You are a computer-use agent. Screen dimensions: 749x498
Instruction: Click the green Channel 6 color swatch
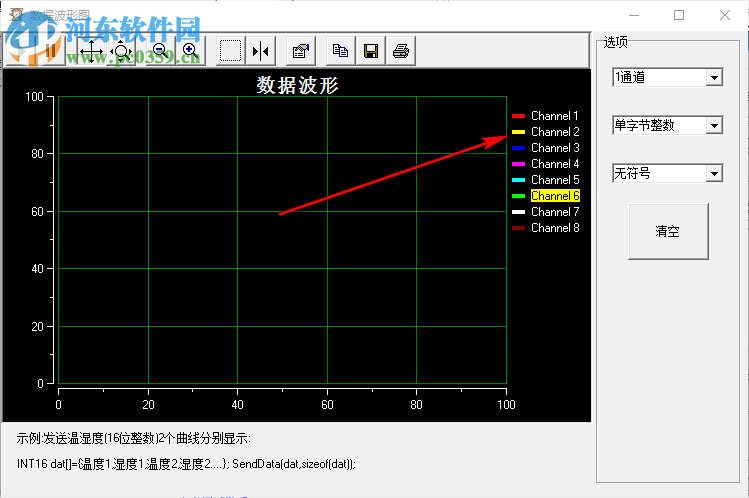click(518, 196)
